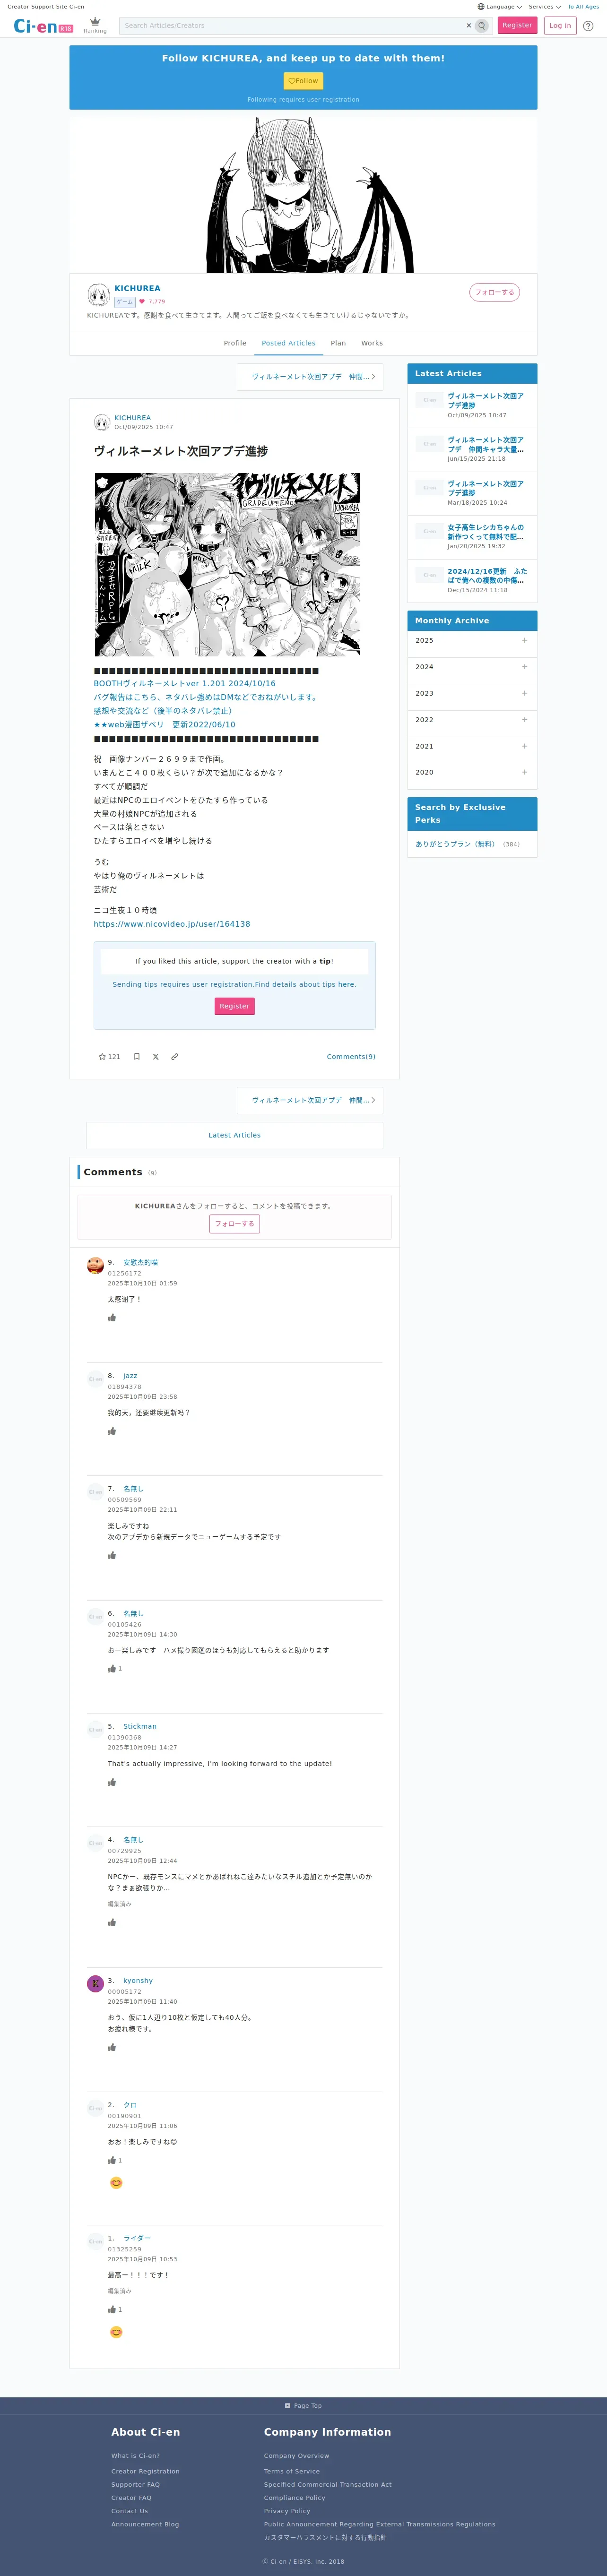The height and width of the screenshot is (2576, 607).
Task: Click the Page Top link
Action: click(x=303, y=2406)
